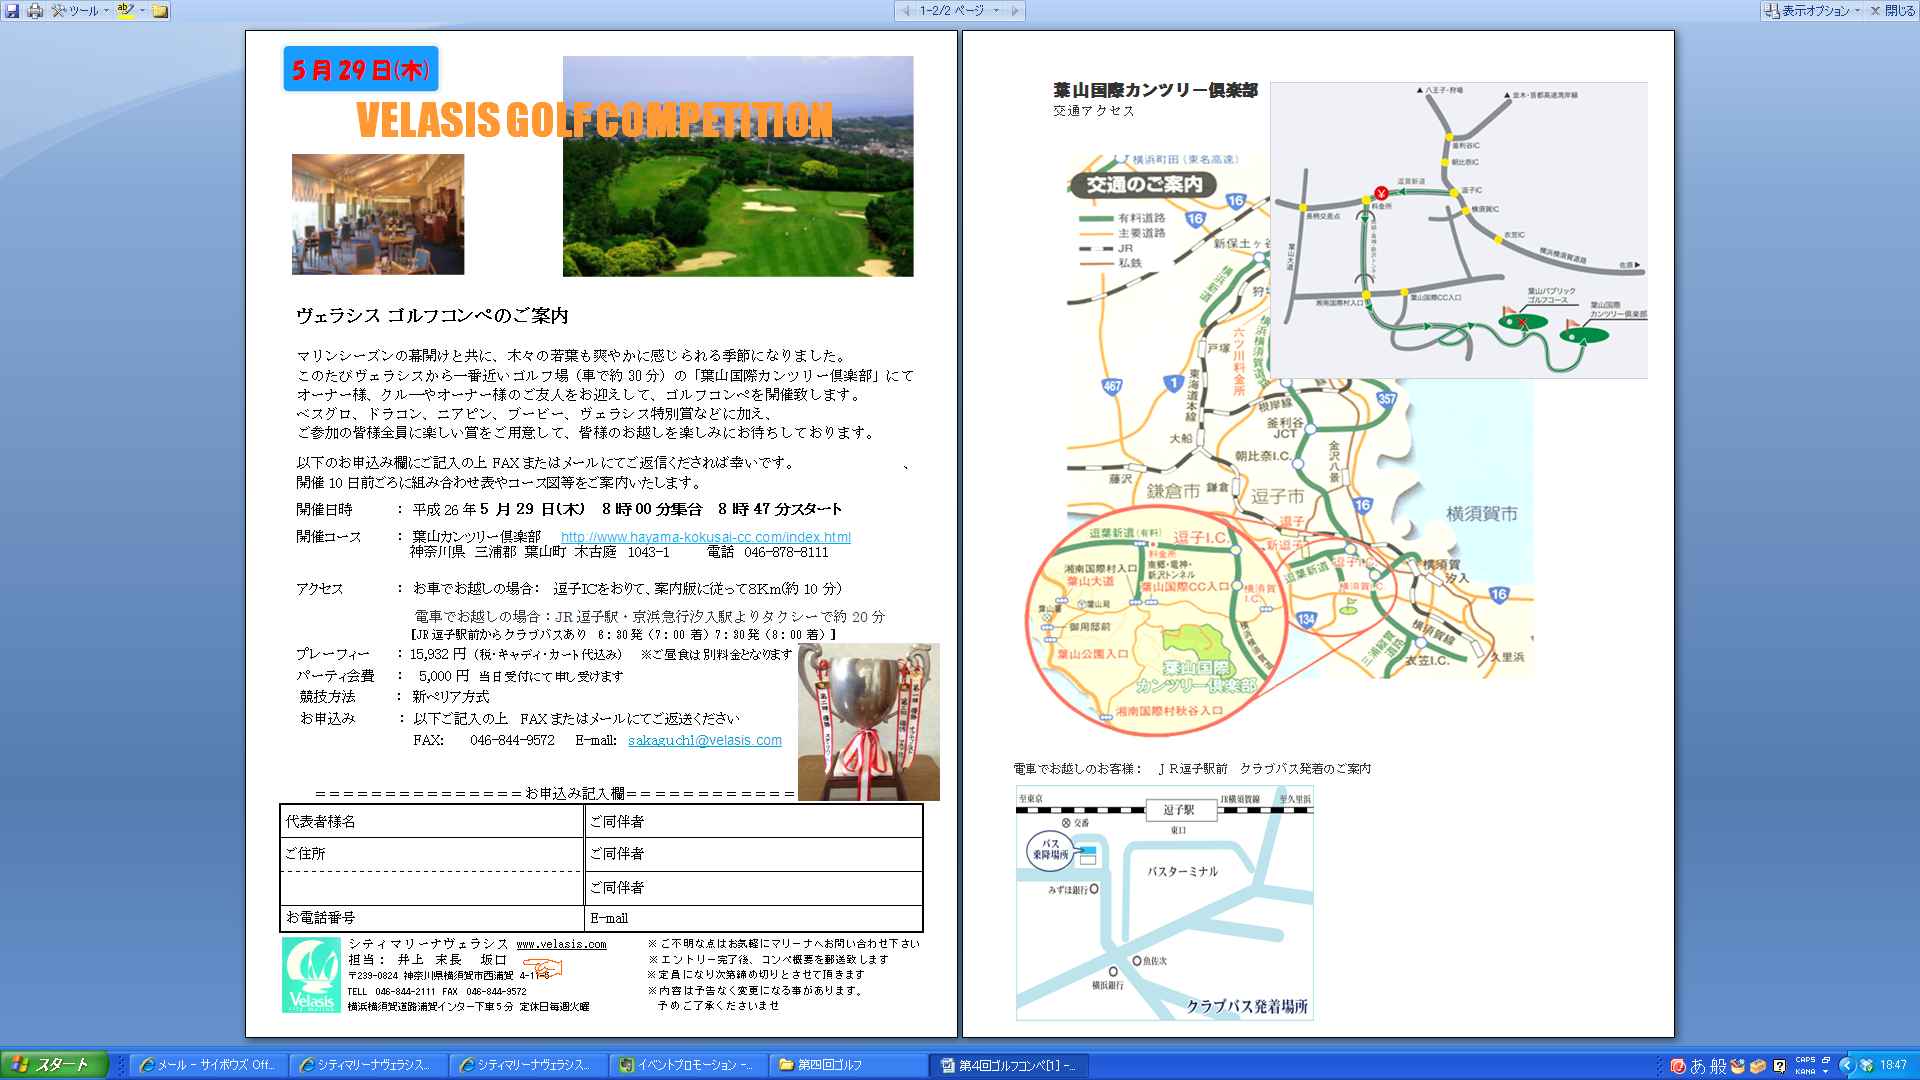Click the language bar restore icon

click(1826, 1060)
